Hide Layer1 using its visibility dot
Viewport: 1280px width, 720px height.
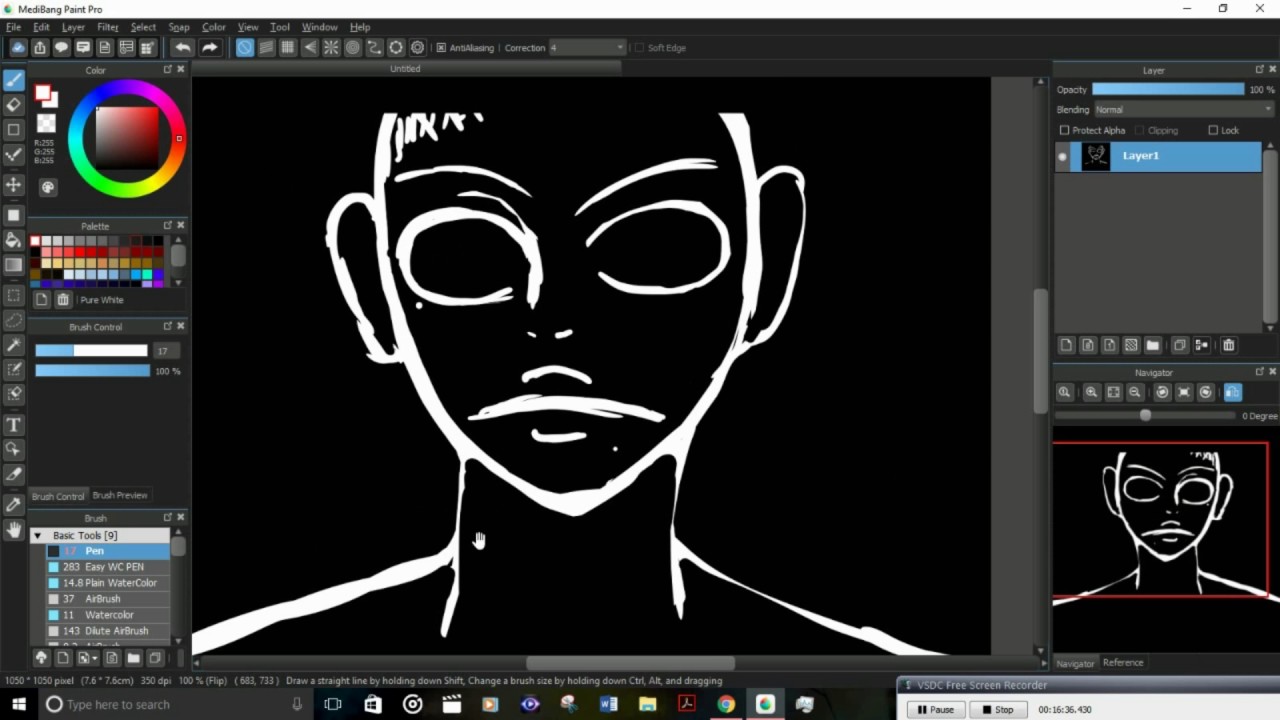[1062, 157]
